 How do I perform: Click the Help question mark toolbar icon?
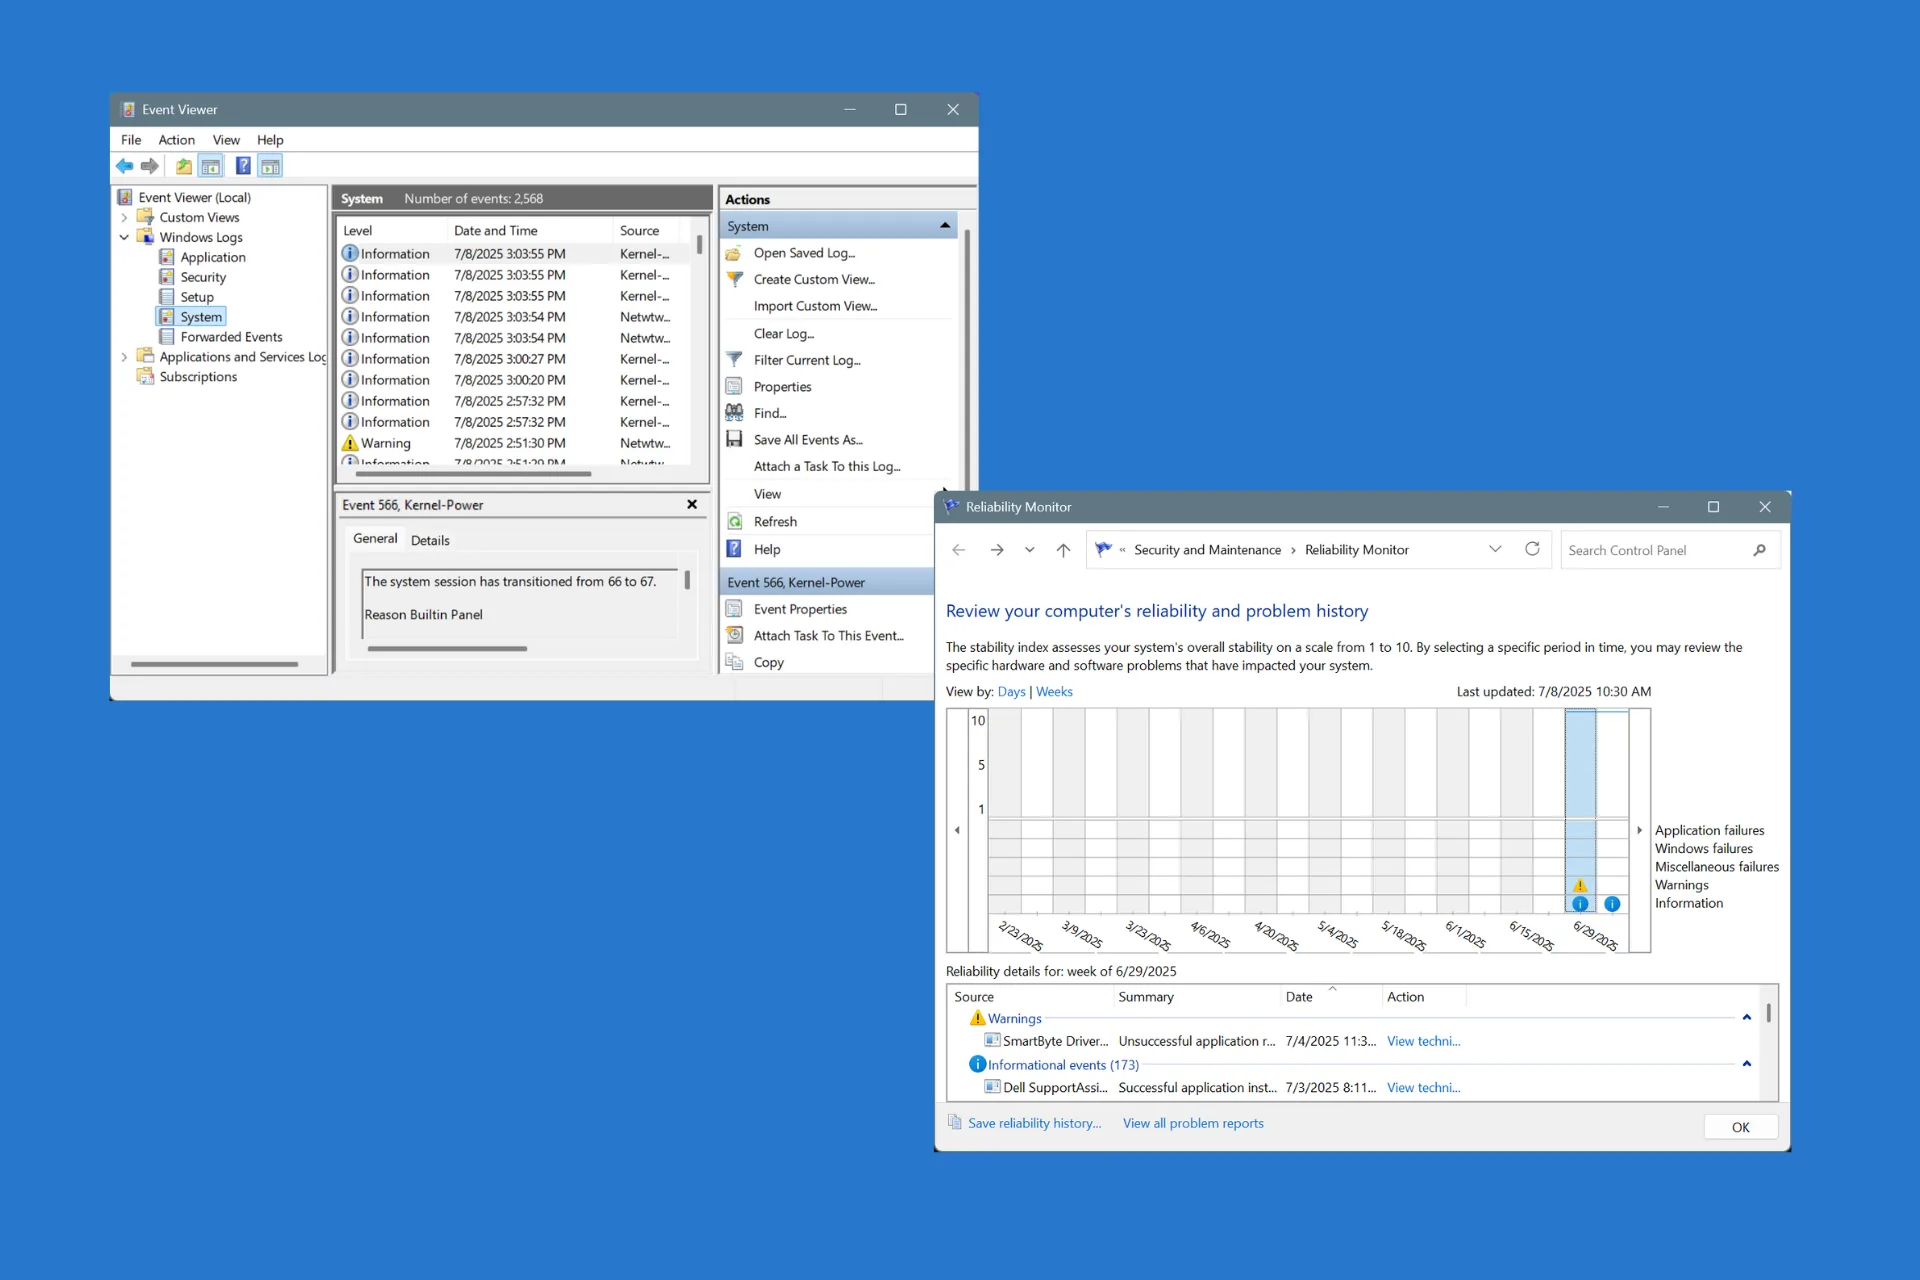pos(243,166)
